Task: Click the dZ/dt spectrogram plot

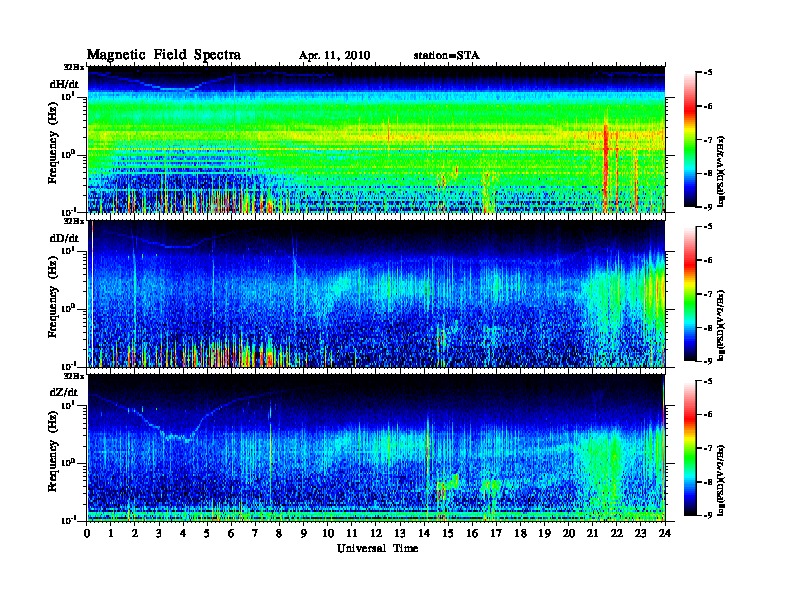Action: pos(376,448)
